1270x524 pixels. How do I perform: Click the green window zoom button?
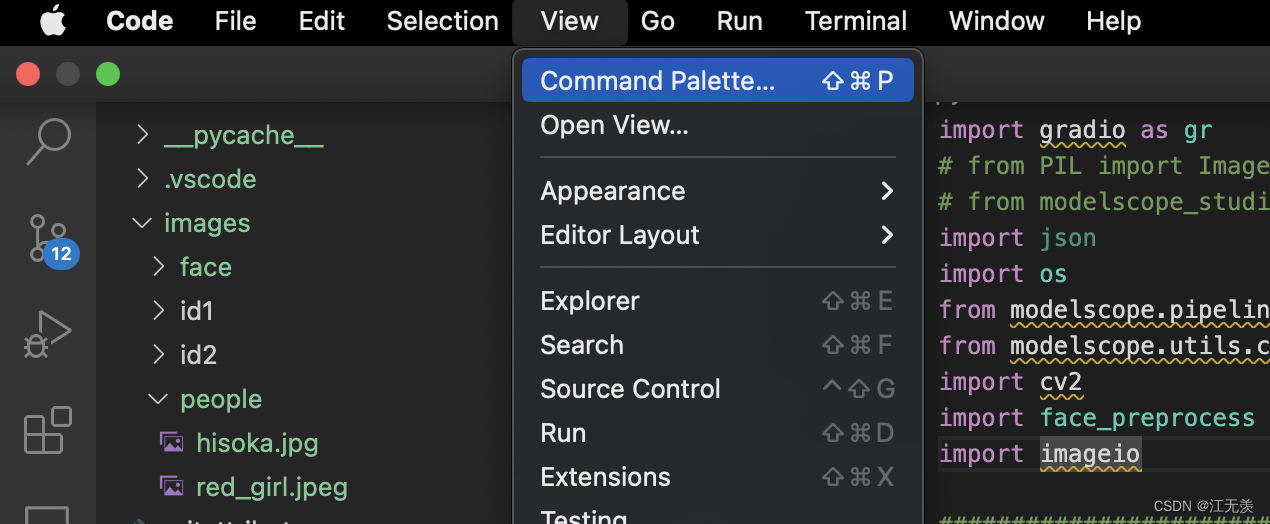pyautogui.click(x=108, y=74)
